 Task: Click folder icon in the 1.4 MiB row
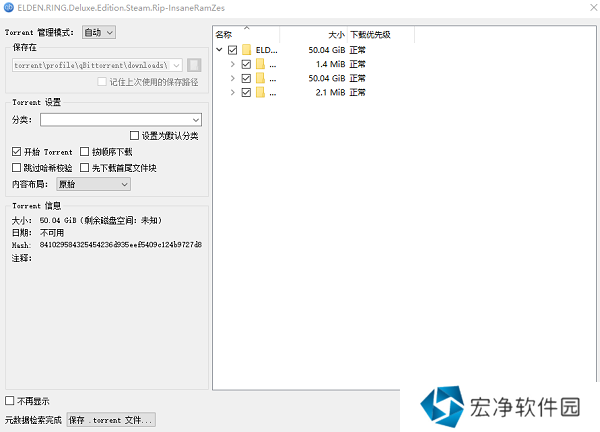260,64
